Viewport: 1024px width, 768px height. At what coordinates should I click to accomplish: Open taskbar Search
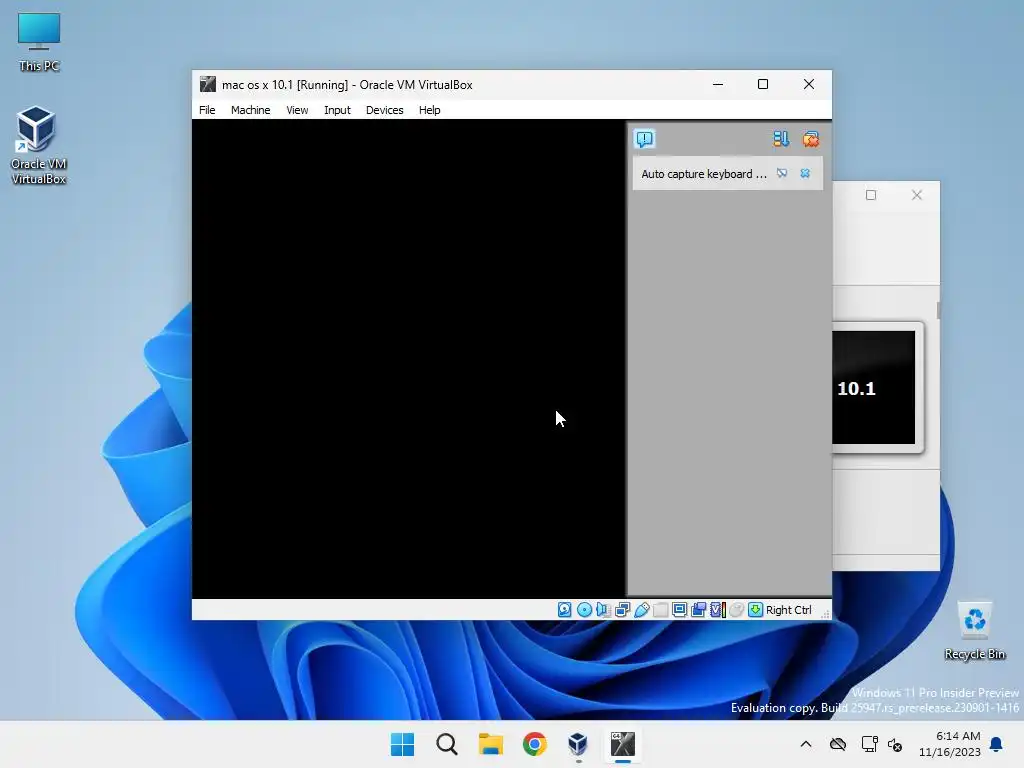447,744
